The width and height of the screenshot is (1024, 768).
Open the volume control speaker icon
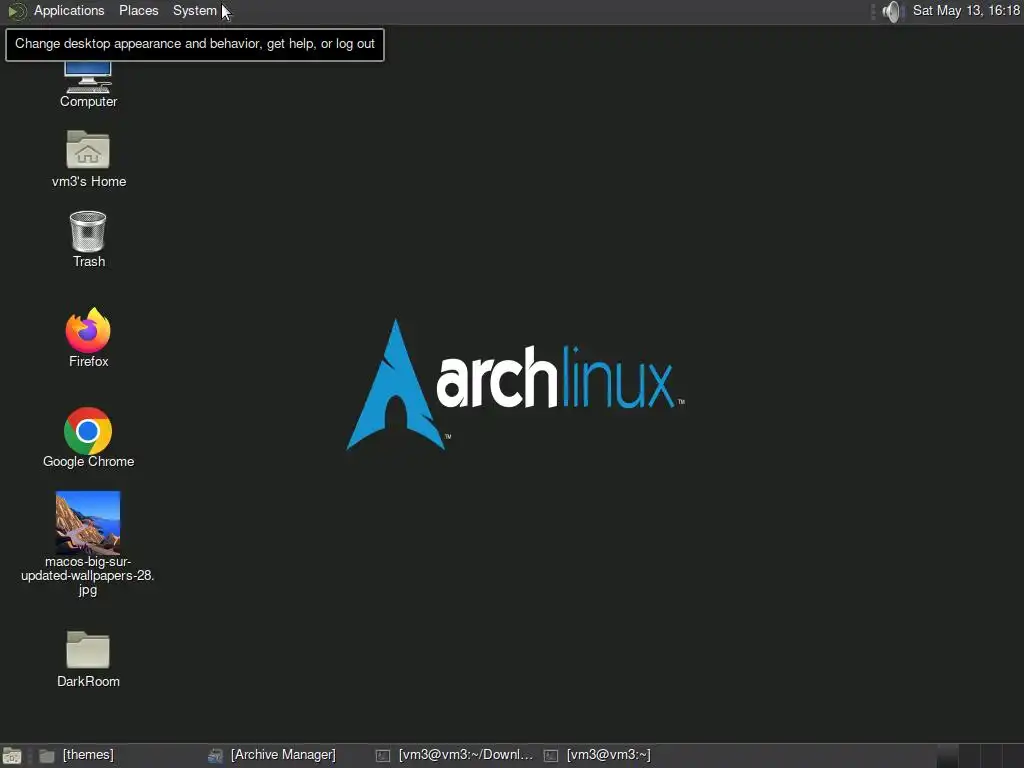[x=891, y=11]
